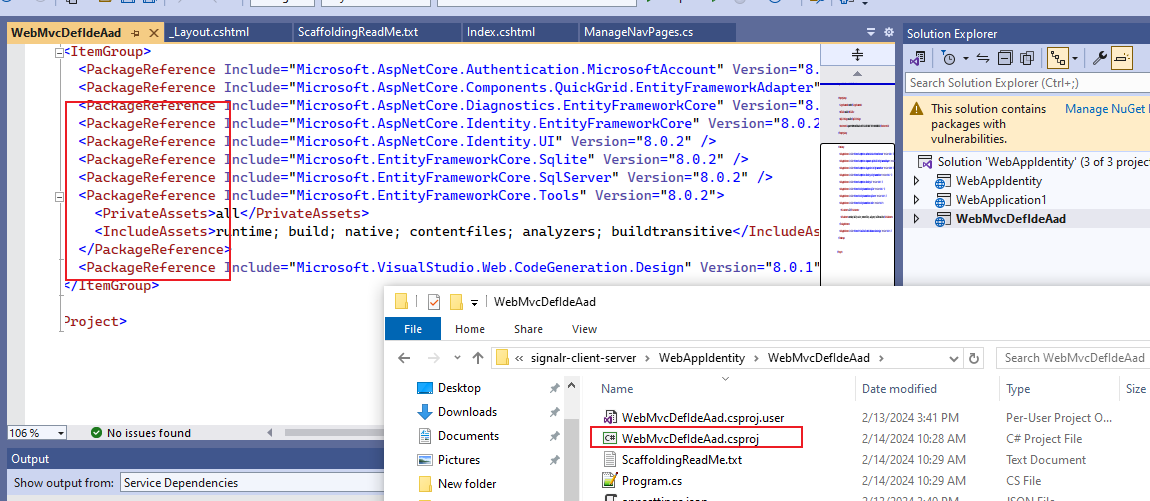This screenshot has width=1150, height=501.
Task: Switch to ScaffoldingReadMe.txt editor tab
Action: [358, 32]
